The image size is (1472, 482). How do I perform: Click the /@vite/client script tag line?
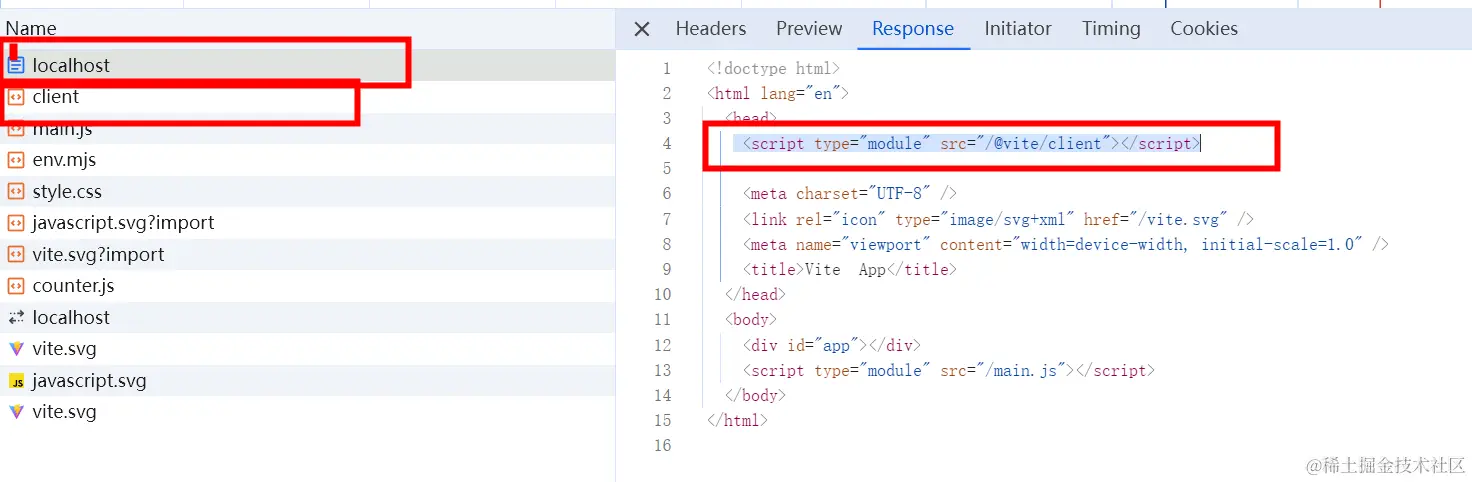(x=970, y=144)
